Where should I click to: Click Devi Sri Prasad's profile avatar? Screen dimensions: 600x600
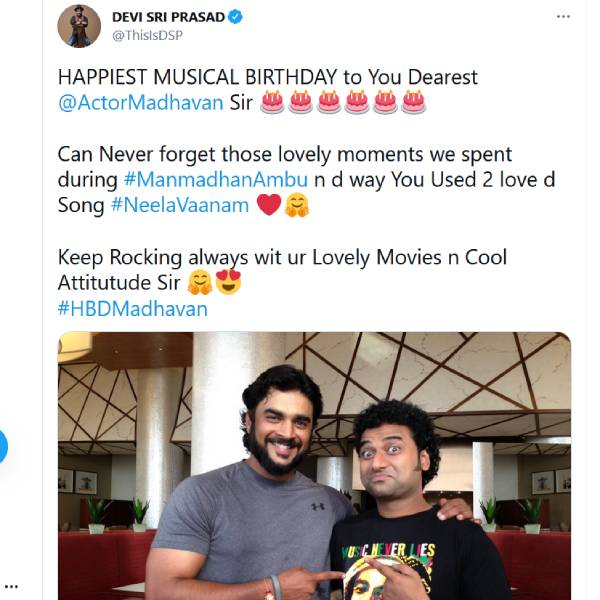79,26
